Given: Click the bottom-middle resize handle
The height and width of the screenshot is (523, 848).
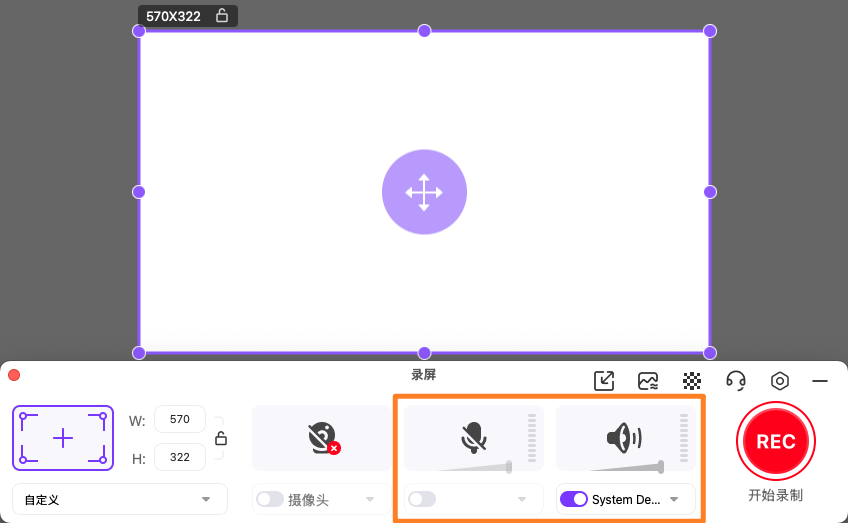Looking at the screenshot, I should click(425, 353).
